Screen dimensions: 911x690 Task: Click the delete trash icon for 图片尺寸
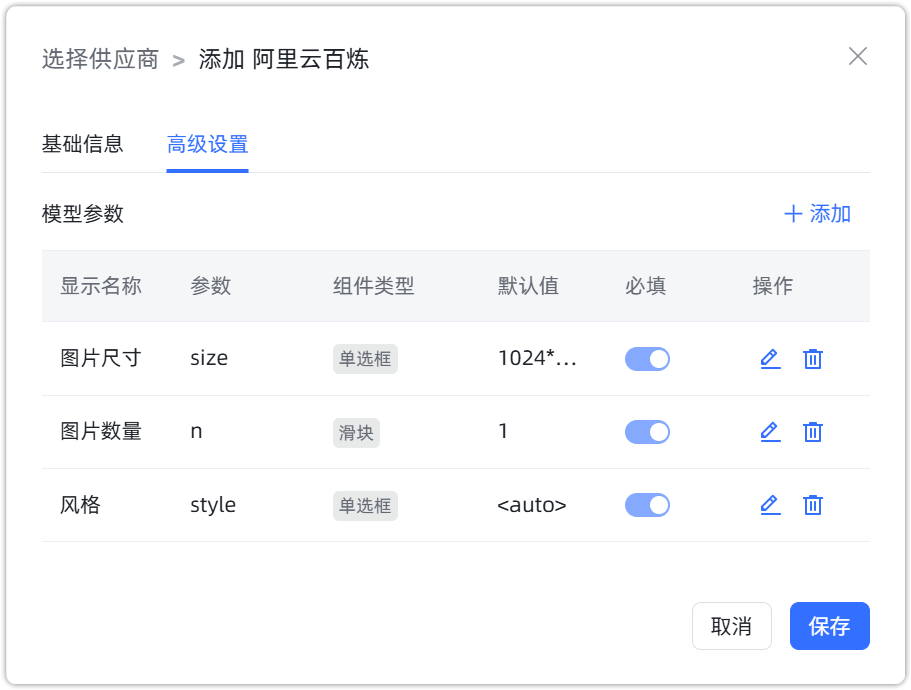812,358
